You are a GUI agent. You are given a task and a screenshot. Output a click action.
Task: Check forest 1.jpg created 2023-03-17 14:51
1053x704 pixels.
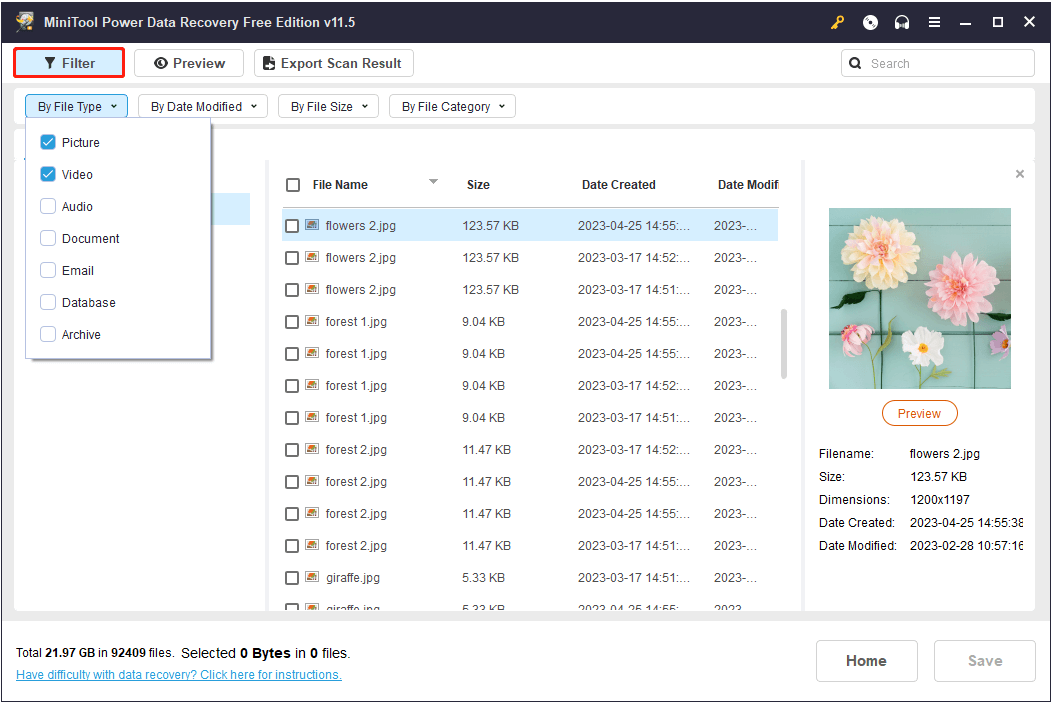(x=291, y=418)
